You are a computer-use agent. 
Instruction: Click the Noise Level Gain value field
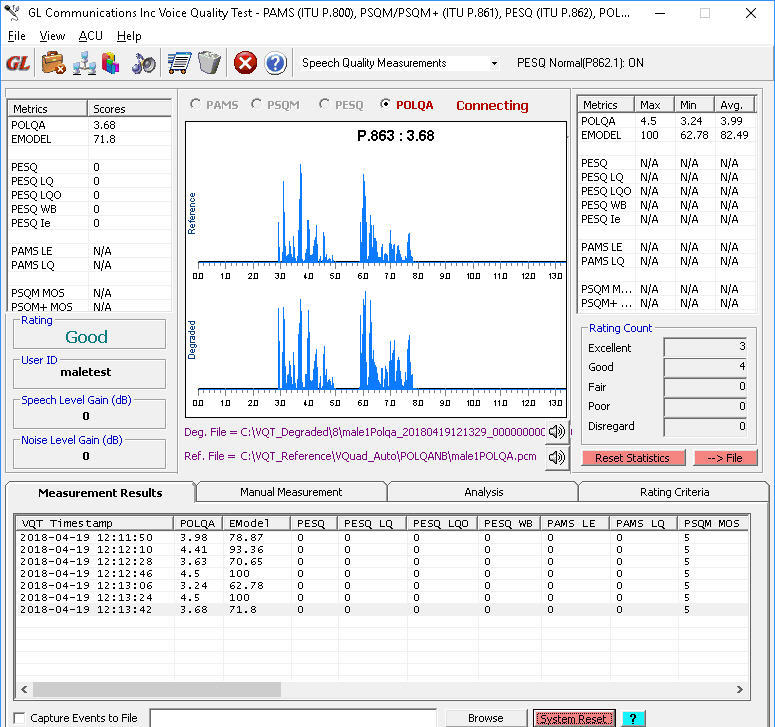click(89, 455)
